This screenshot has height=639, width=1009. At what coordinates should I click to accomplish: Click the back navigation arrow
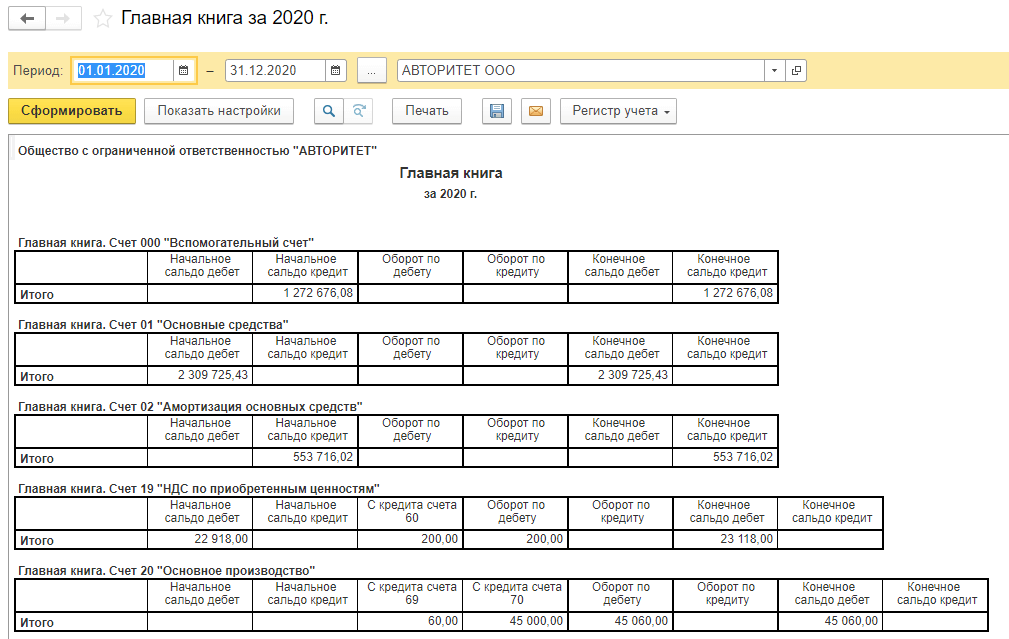tap(27, 19)
